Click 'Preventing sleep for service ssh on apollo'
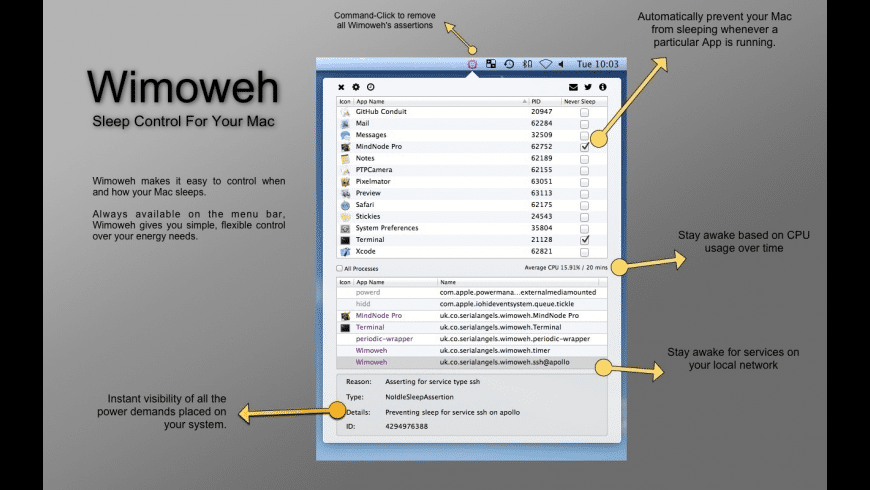 [x=453, y=412]
